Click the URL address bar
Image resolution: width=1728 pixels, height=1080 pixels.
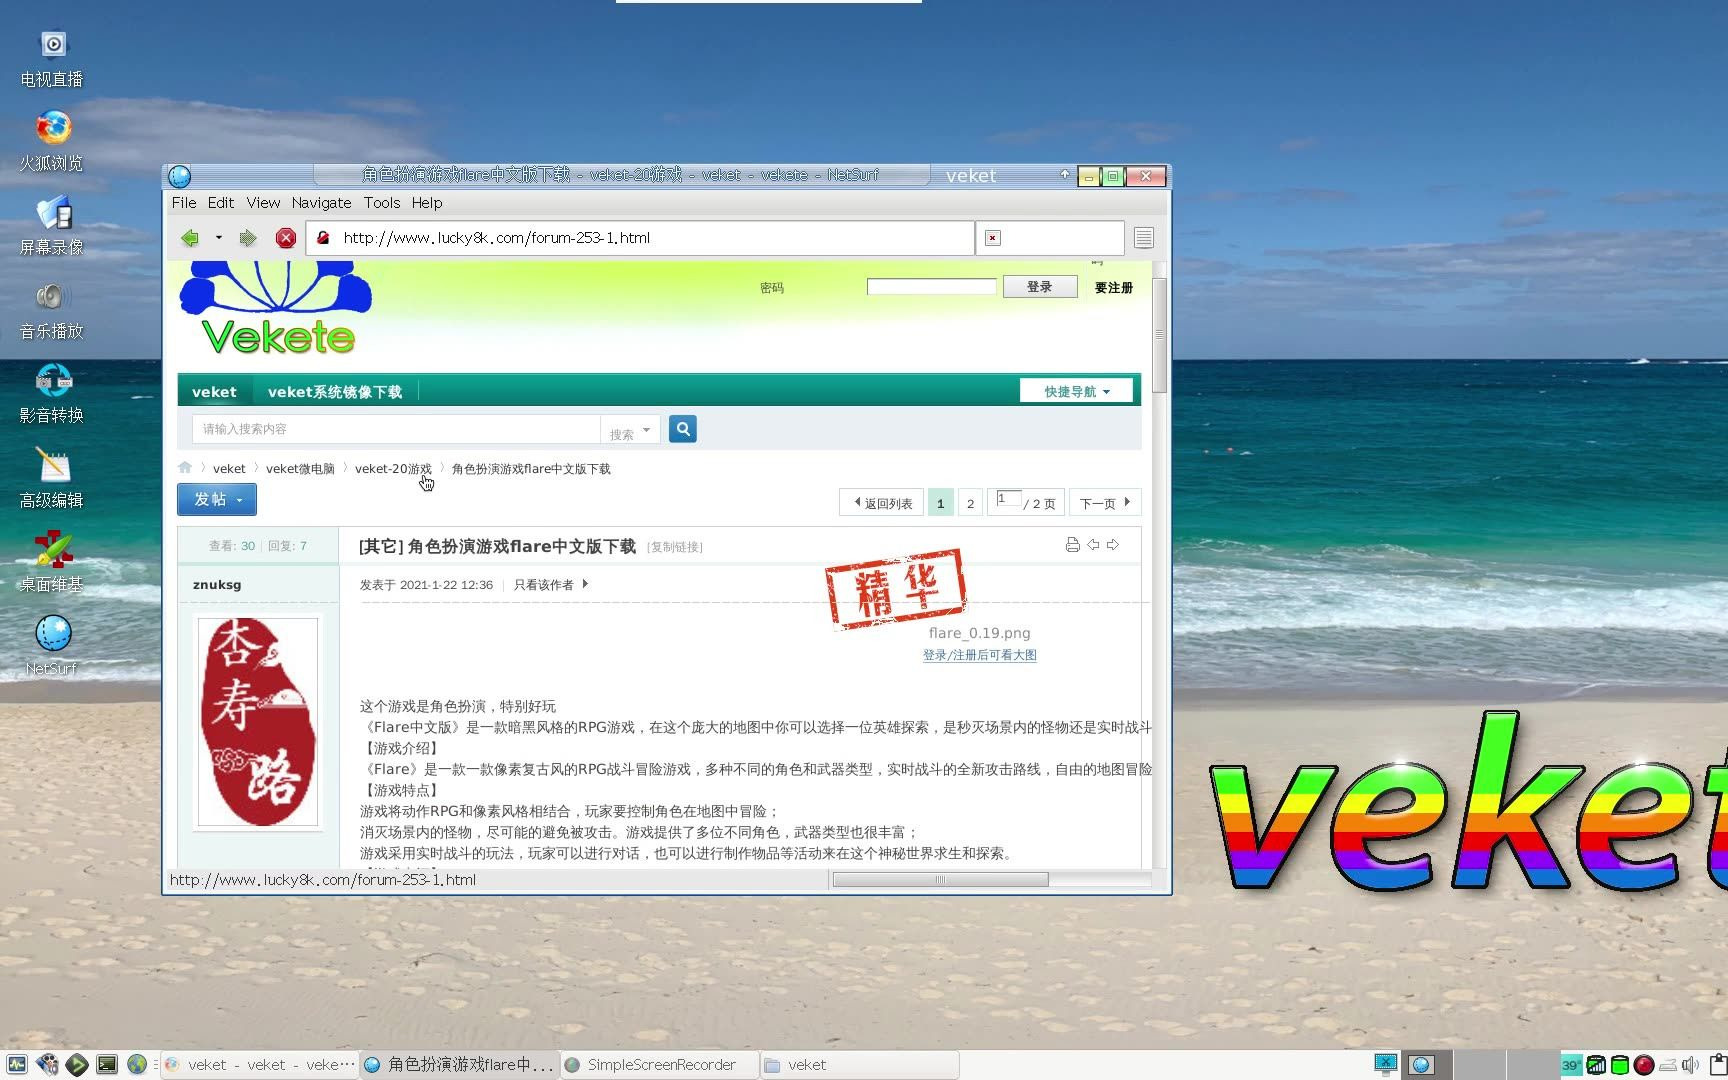point(640,238)
